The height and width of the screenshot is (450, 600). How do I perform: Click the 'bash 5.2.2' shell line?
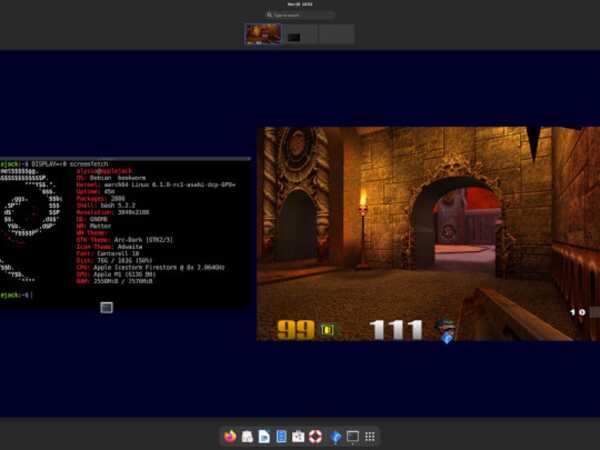click(106, 205)
